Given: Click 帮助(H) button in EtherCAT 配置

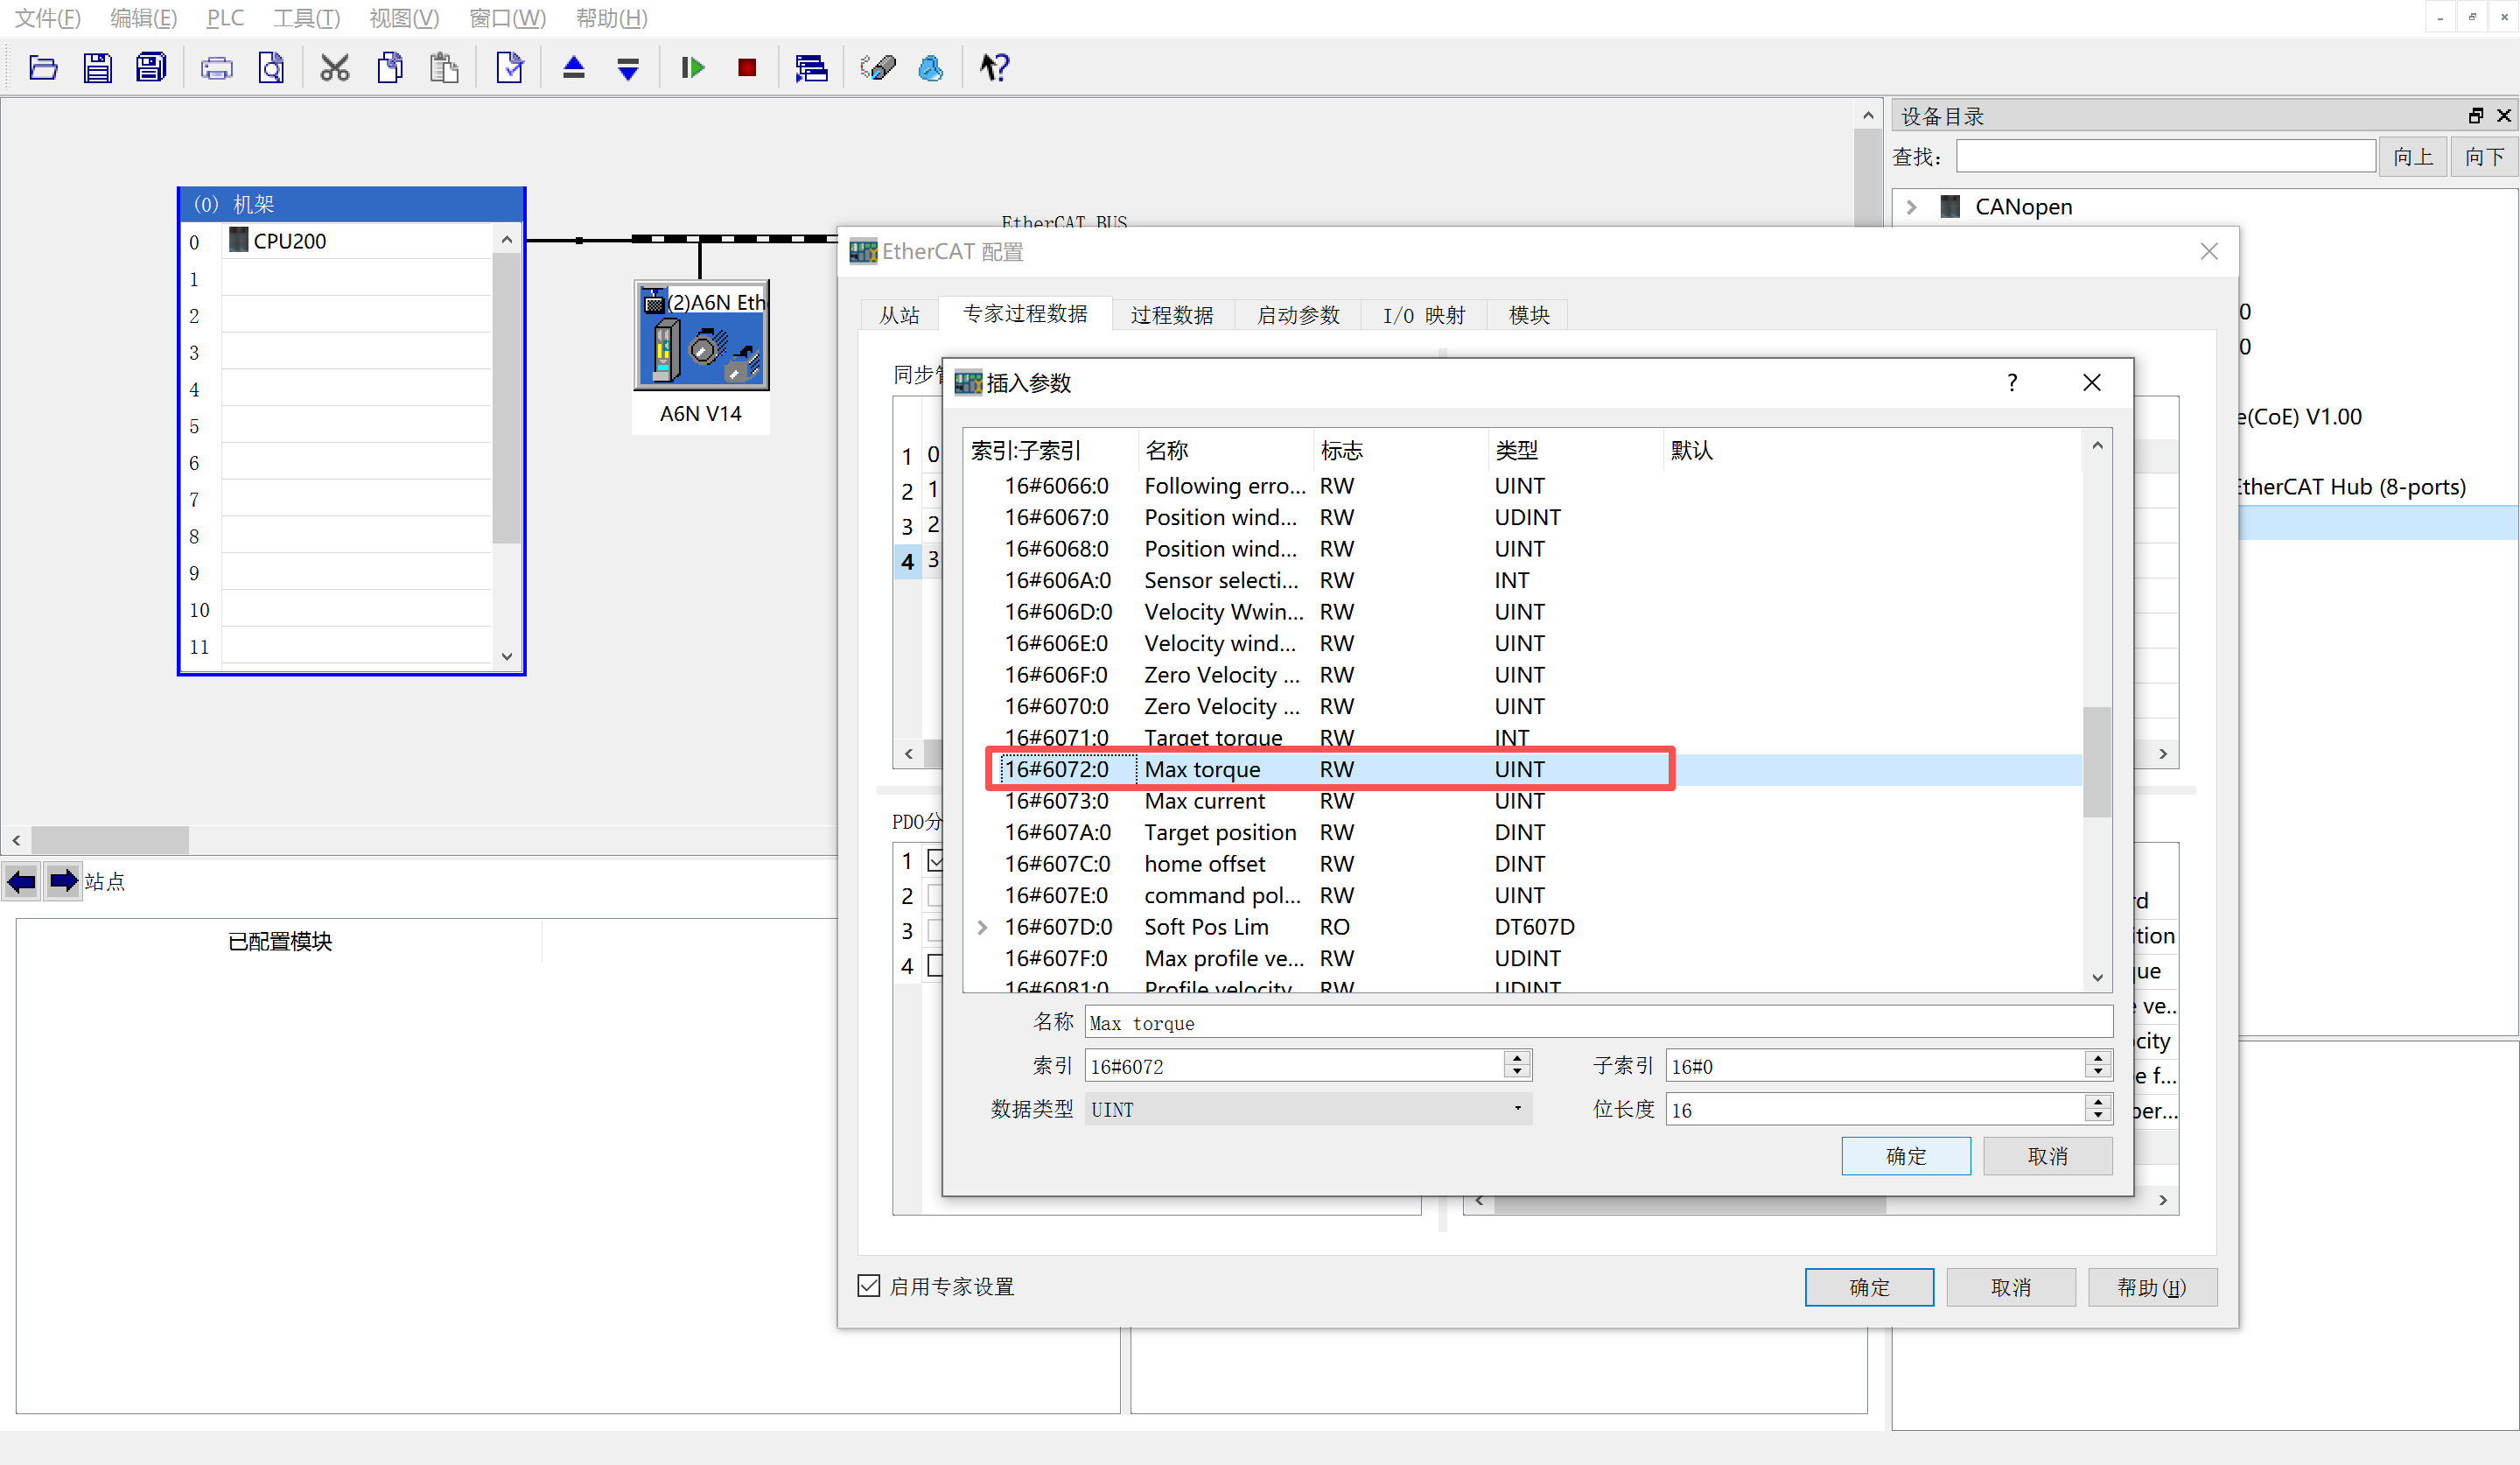Looking at the screenshot, I should click(x=2152, y=1287).
